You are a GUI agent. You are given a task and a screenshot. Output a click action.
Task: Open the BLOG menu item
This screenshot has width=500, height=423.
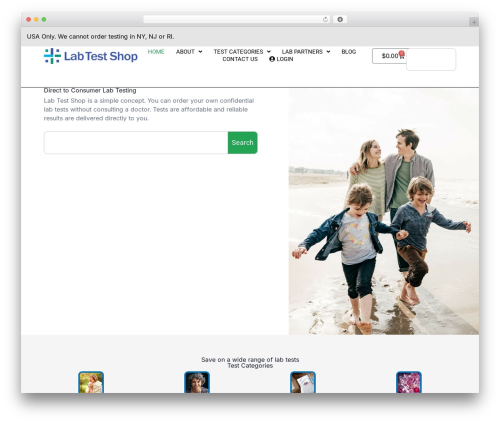pos(349,52)
